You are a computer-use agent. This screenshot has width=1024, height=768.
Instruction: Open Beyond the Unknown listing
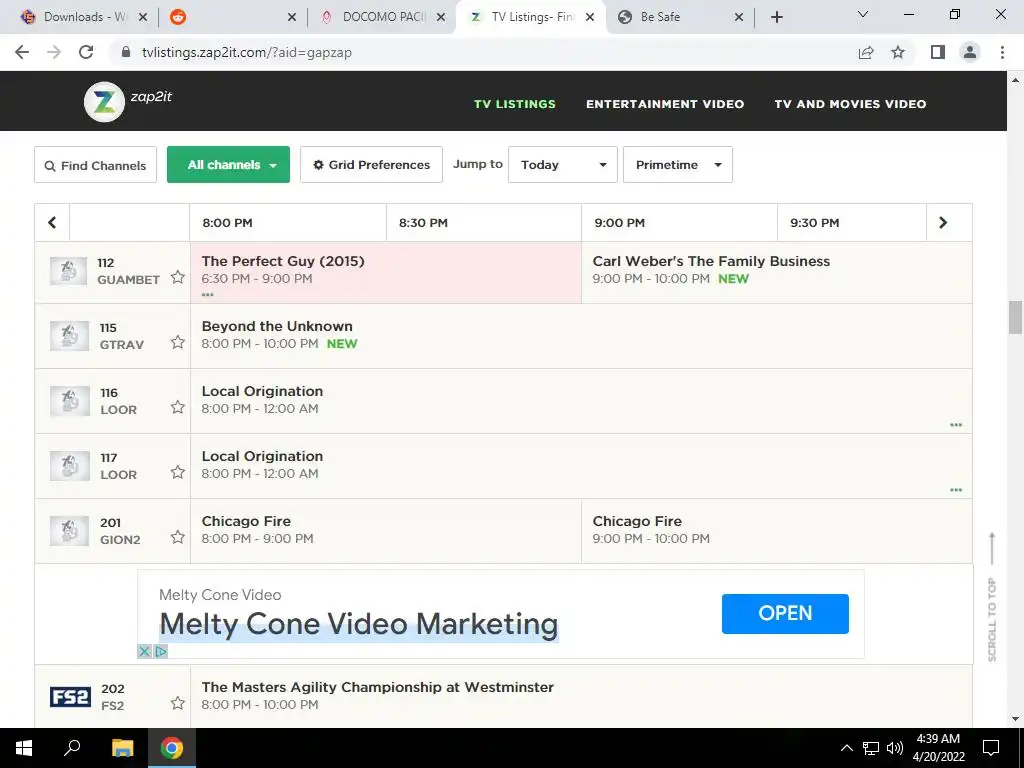pyautogui.click(x=581, y=336)
